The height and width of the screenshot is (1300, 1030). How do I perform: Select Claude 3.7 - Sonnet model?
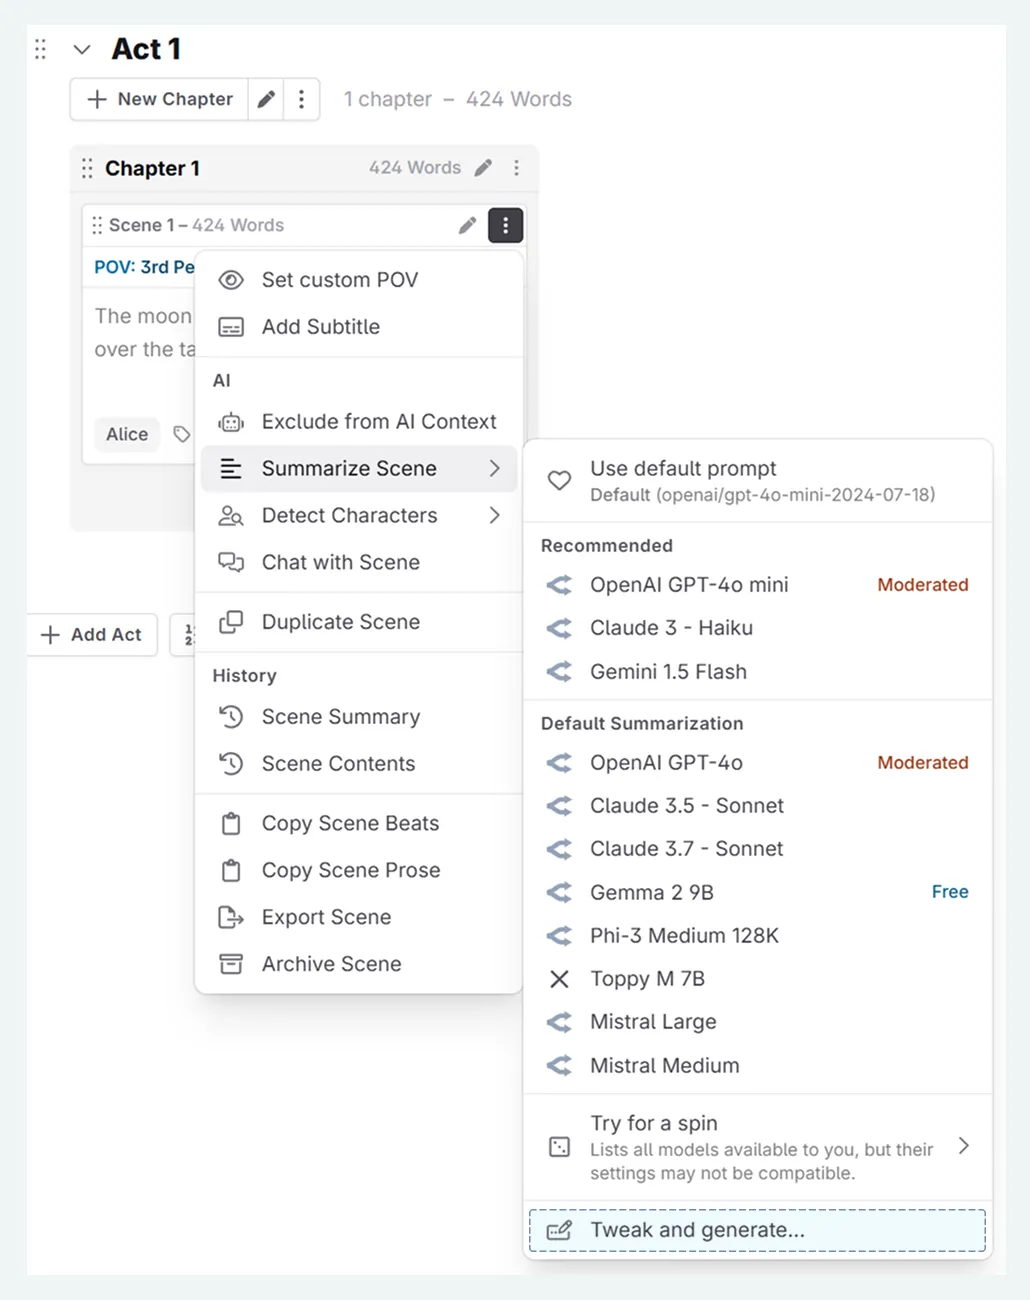(x=686, y=849)
